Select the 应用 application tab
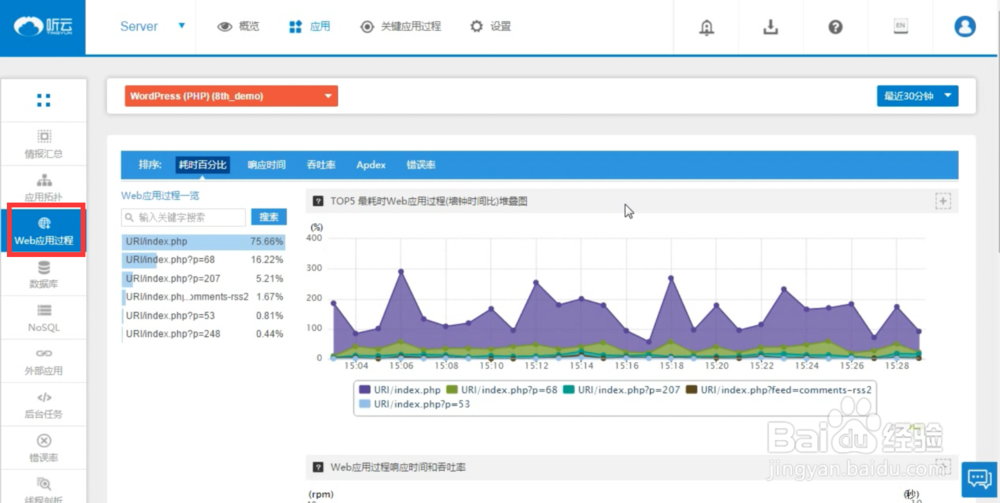1000x503 pixels. click(310, 27)
